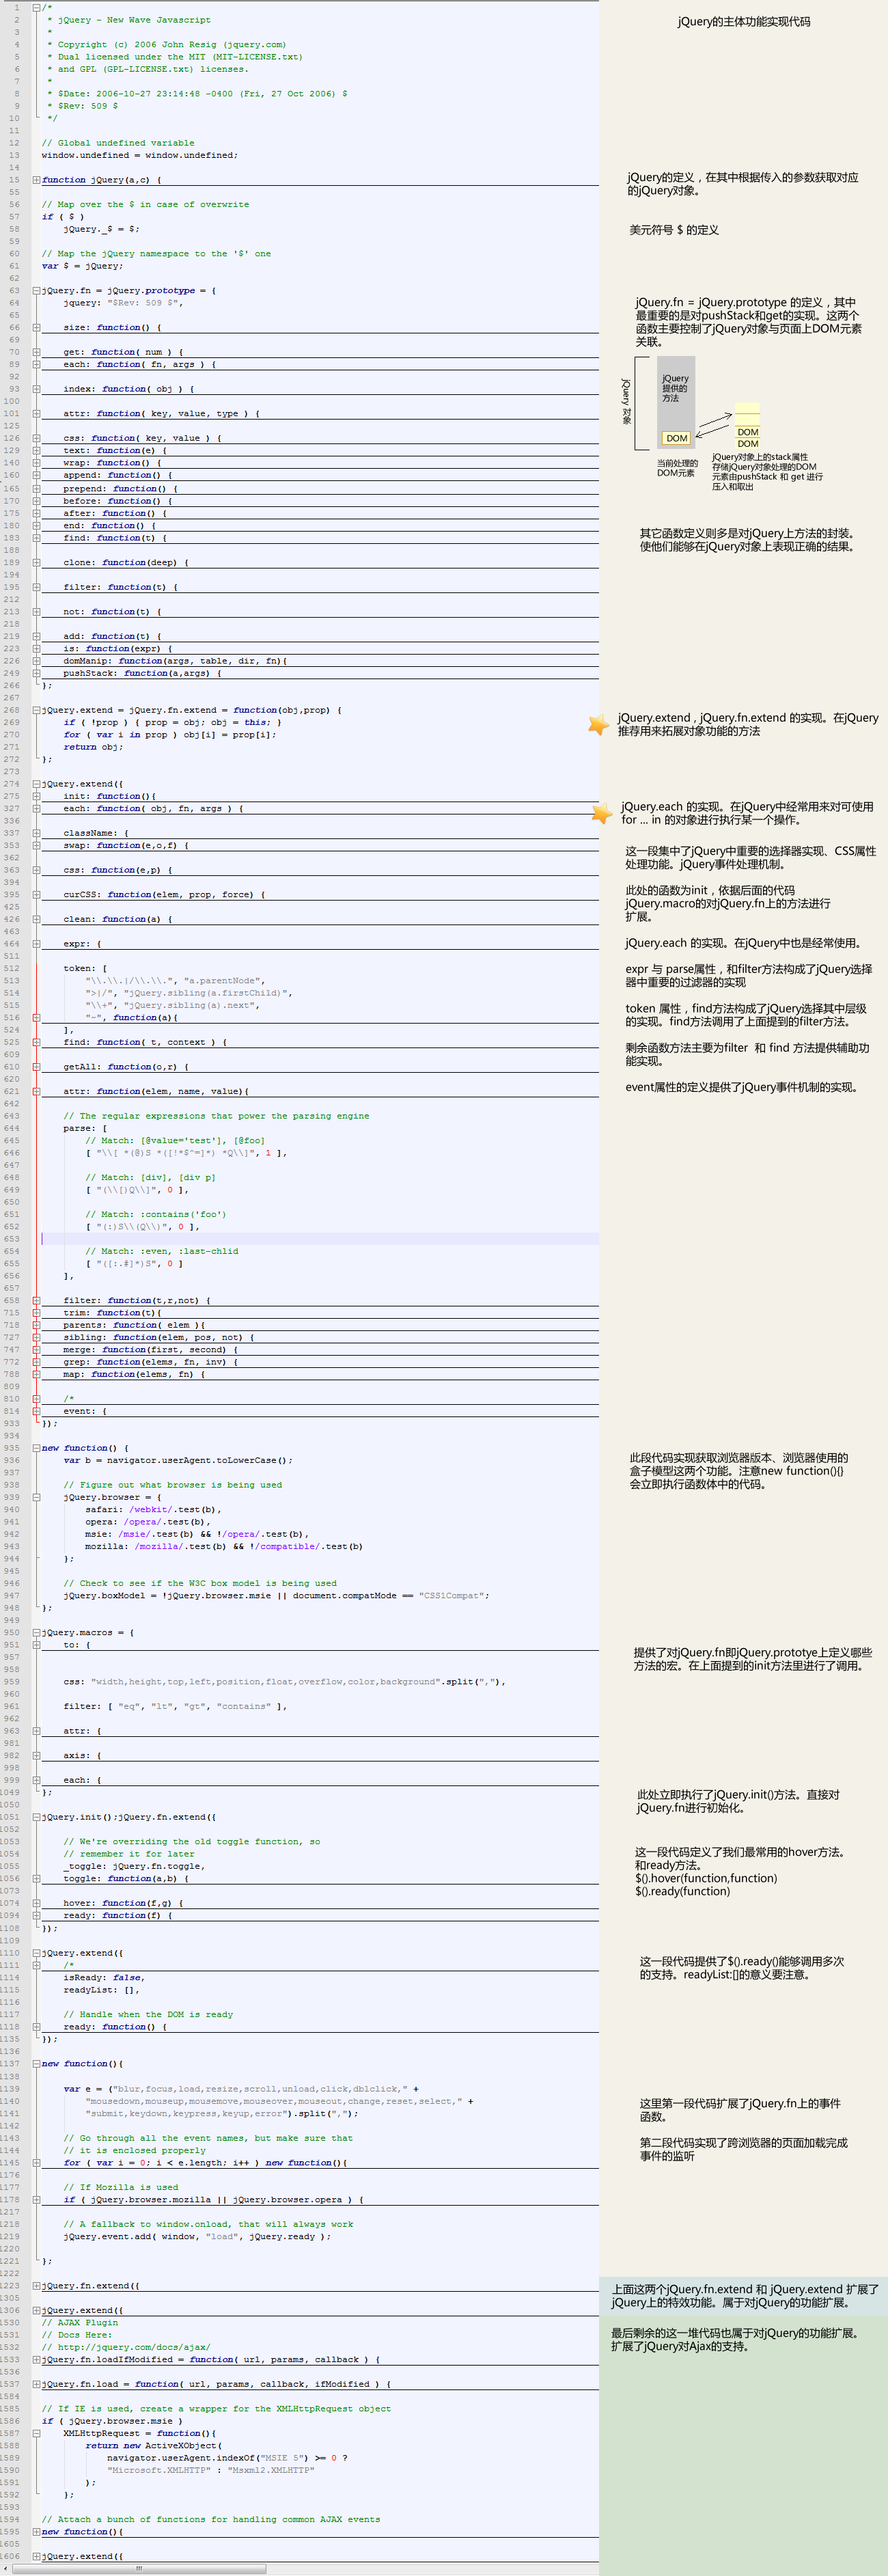Viewport: 888px width, 2576px height.
Task: Click the 'var $ = jQuery;' line
Action: click(x=82, y=266)
